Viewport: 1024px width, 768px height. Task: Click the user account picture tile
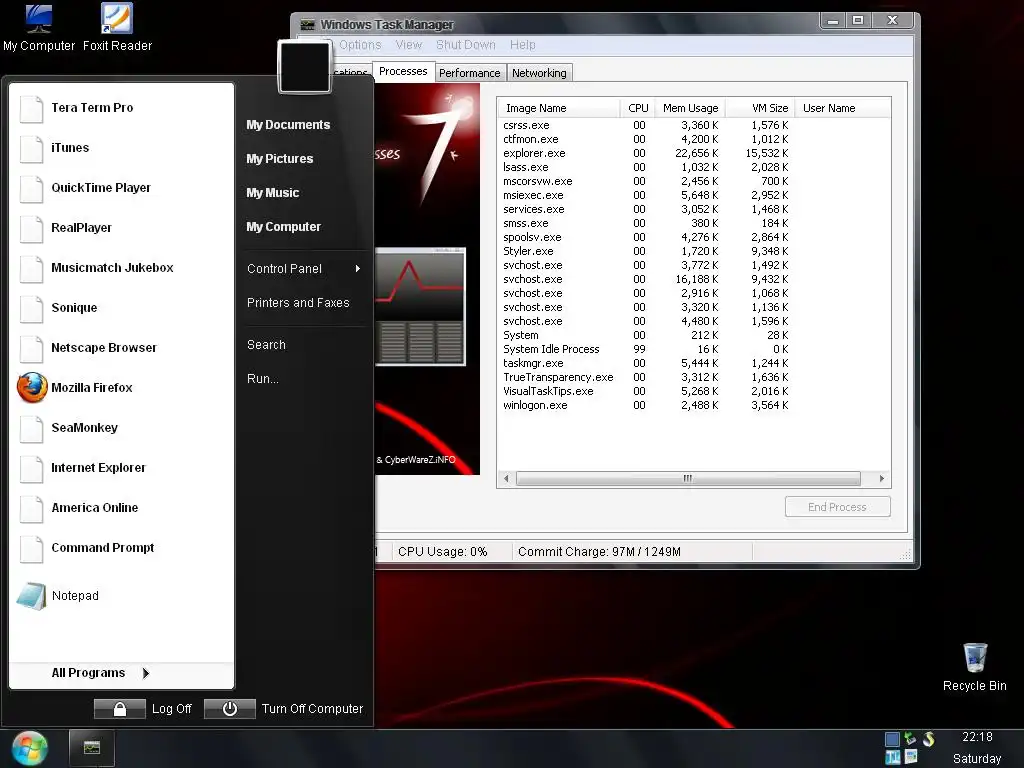tap(304, 67)
